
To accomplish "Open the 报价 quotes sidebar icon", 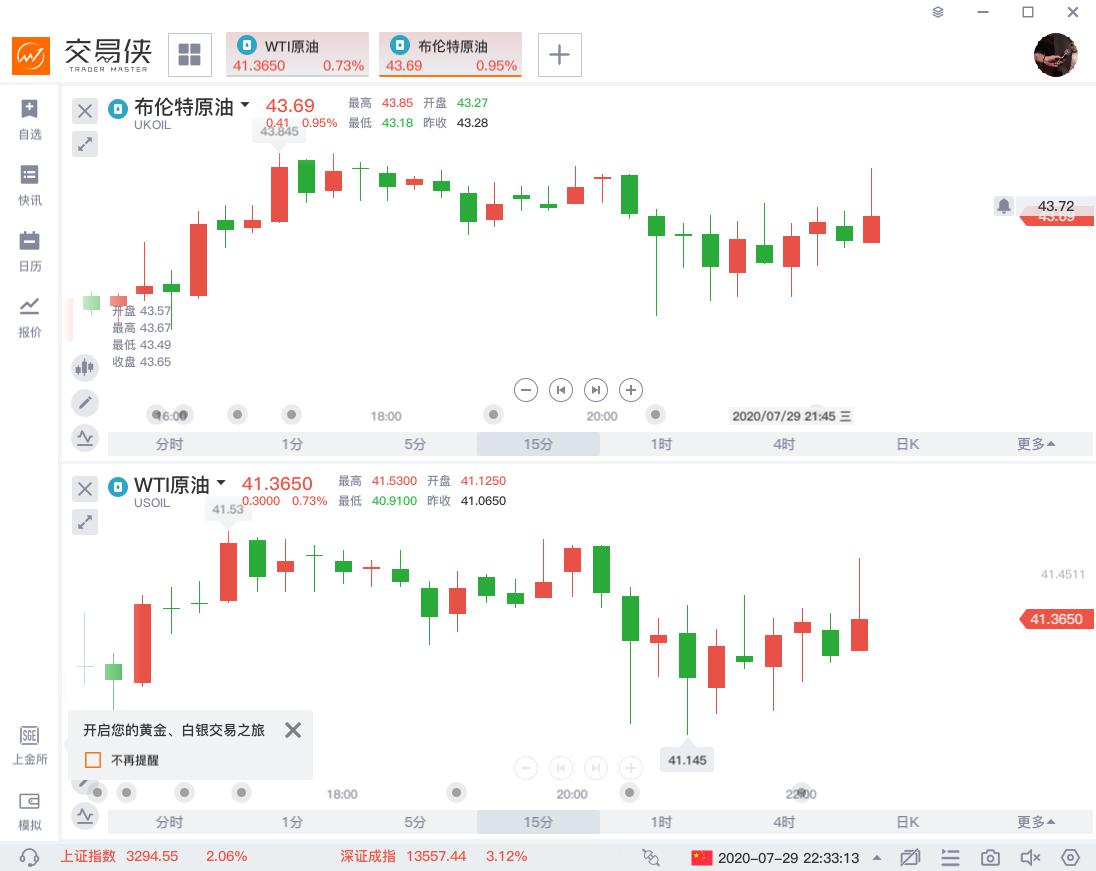I will point(29,317).
